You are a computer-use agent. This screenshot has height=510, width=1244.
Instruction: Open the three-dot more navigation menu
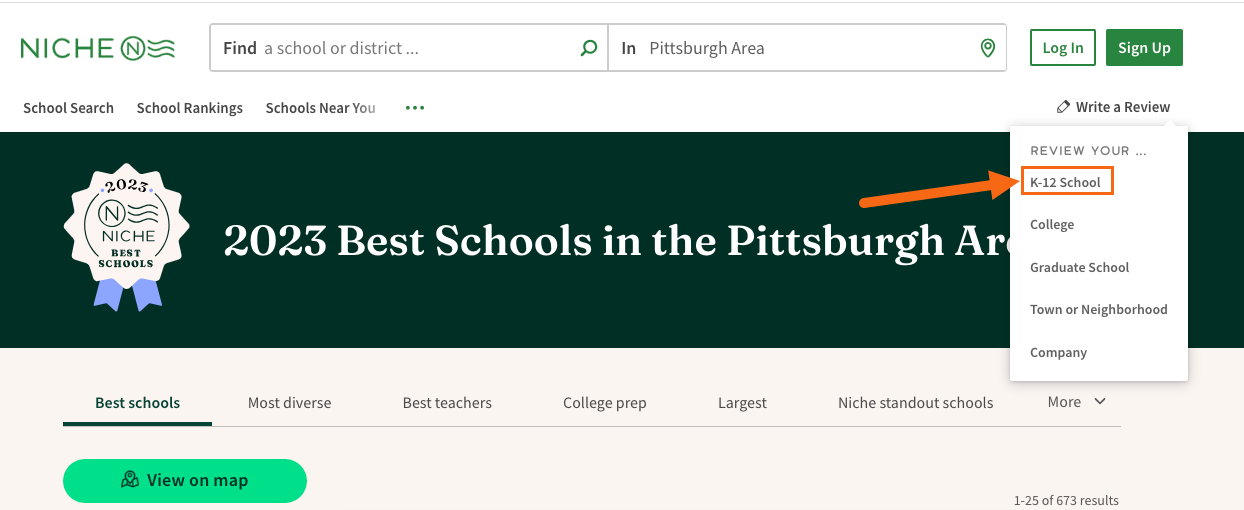(415, 108)
